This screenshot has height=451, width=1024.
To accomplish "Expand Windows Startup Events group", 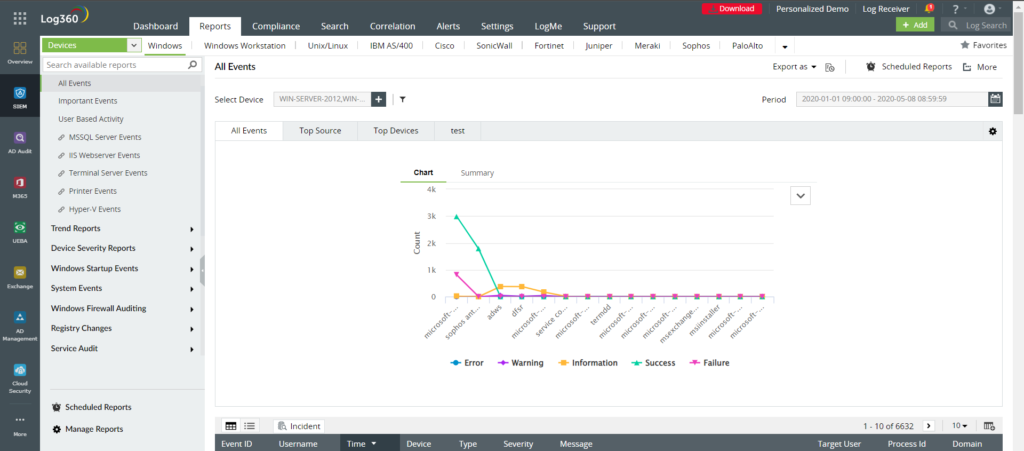I will point(122,269).
